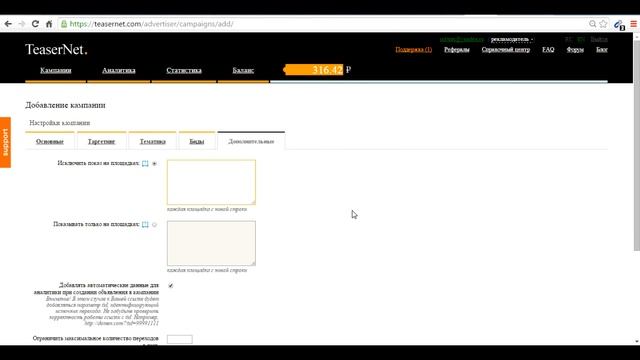
Task: Click the page vertical scrollbar thumb
Action: point(636,145)
